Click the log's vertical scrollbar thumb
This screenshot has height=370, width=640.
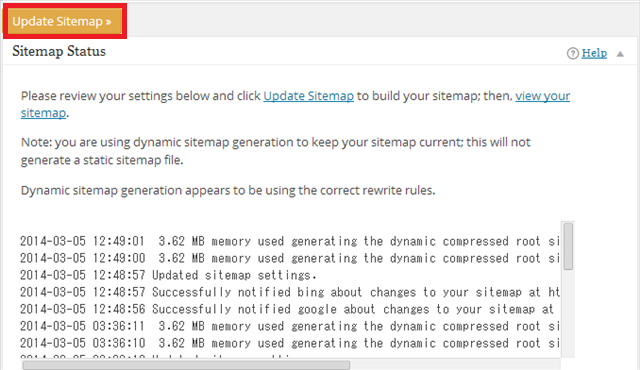(568, 246)
